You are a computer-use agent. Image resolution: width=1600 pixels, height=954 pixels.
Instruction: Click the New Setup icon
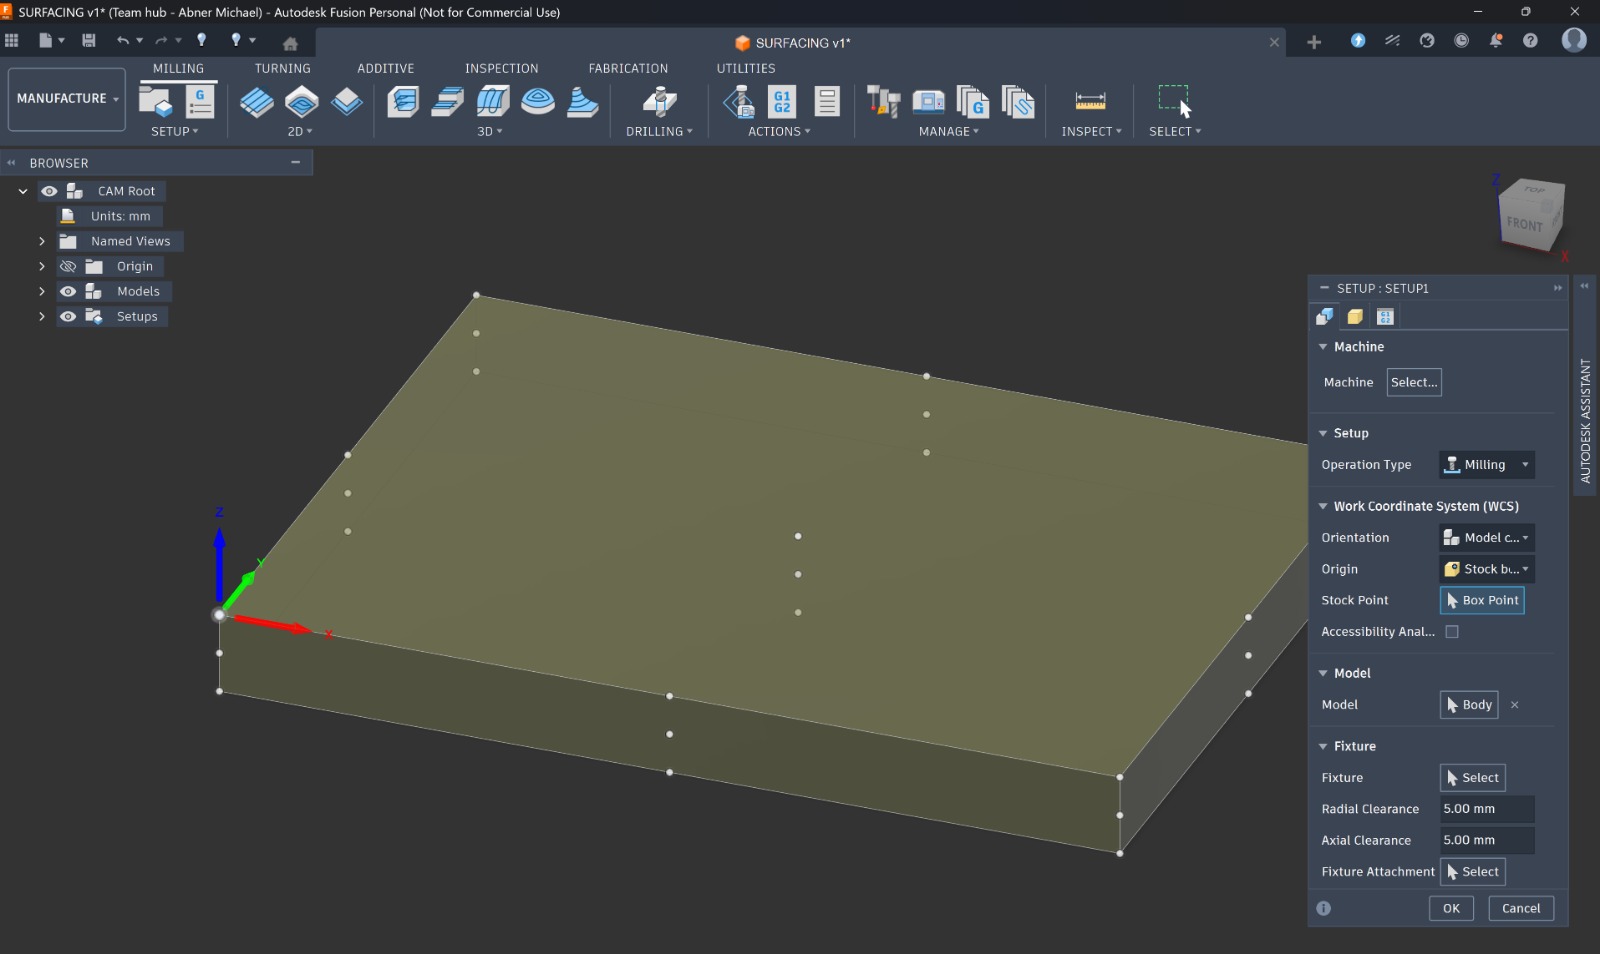[156, 101]
